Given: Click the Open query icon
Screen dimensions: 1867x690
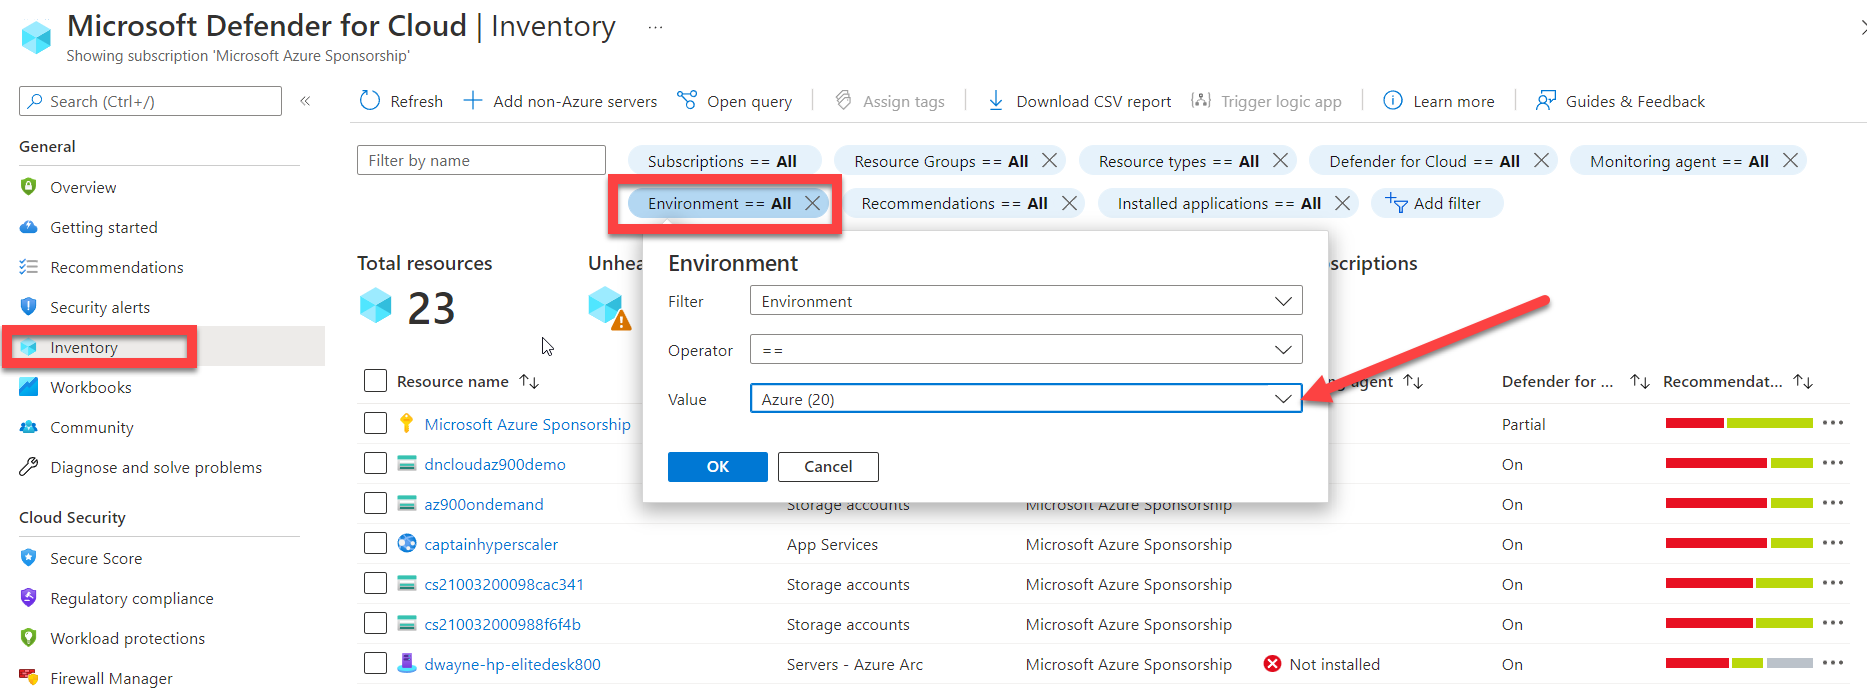Looking at the screenshot, I should (x=687, y=100).
